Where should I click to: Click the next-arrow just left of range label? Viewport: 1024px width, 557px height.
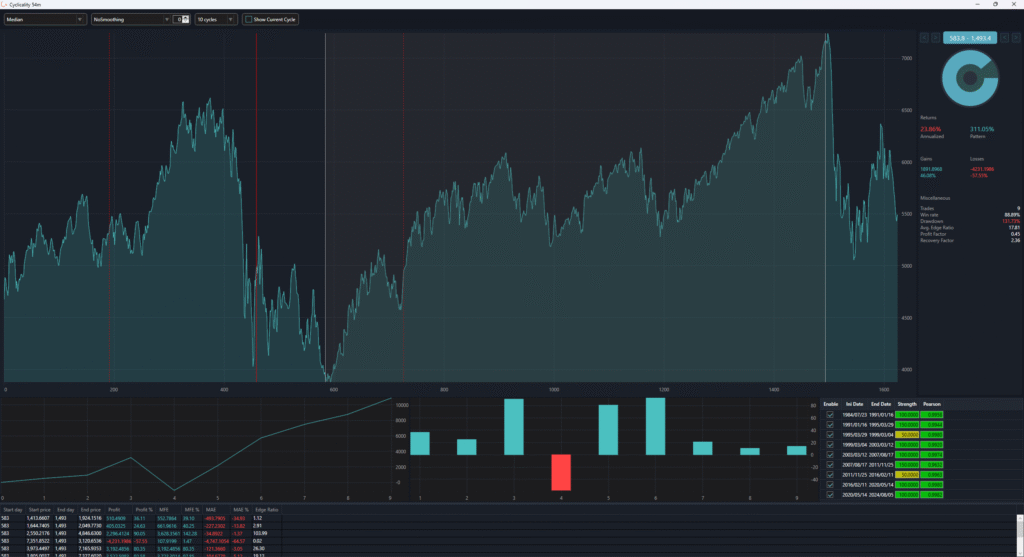click(x=934, y=38)
